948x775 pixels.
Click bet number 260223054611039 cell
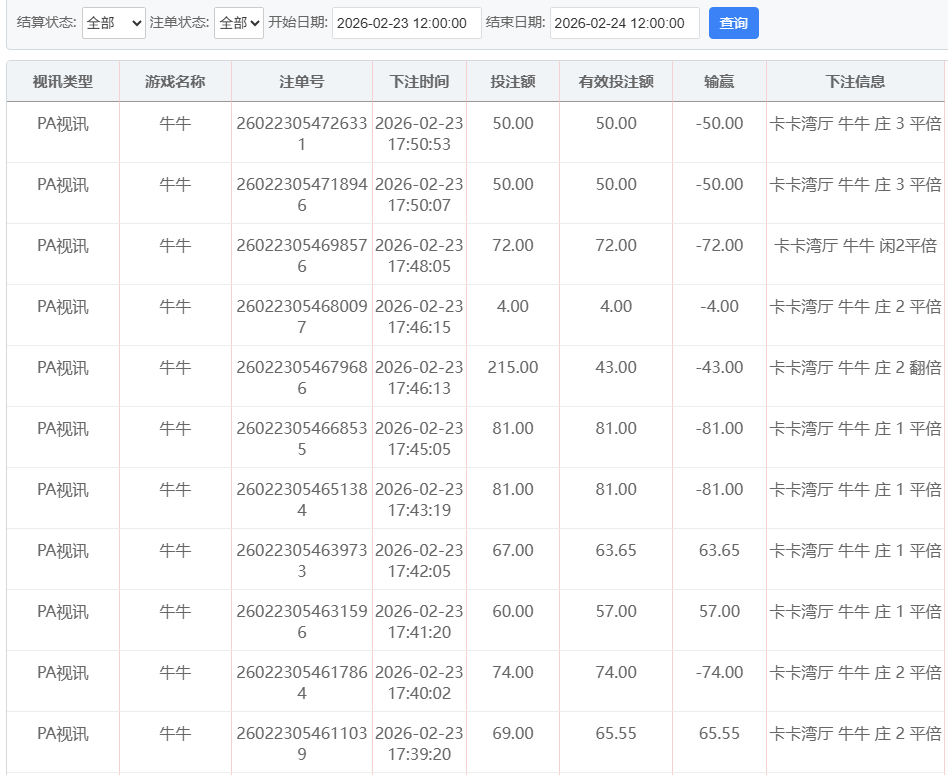click(301, 743)
